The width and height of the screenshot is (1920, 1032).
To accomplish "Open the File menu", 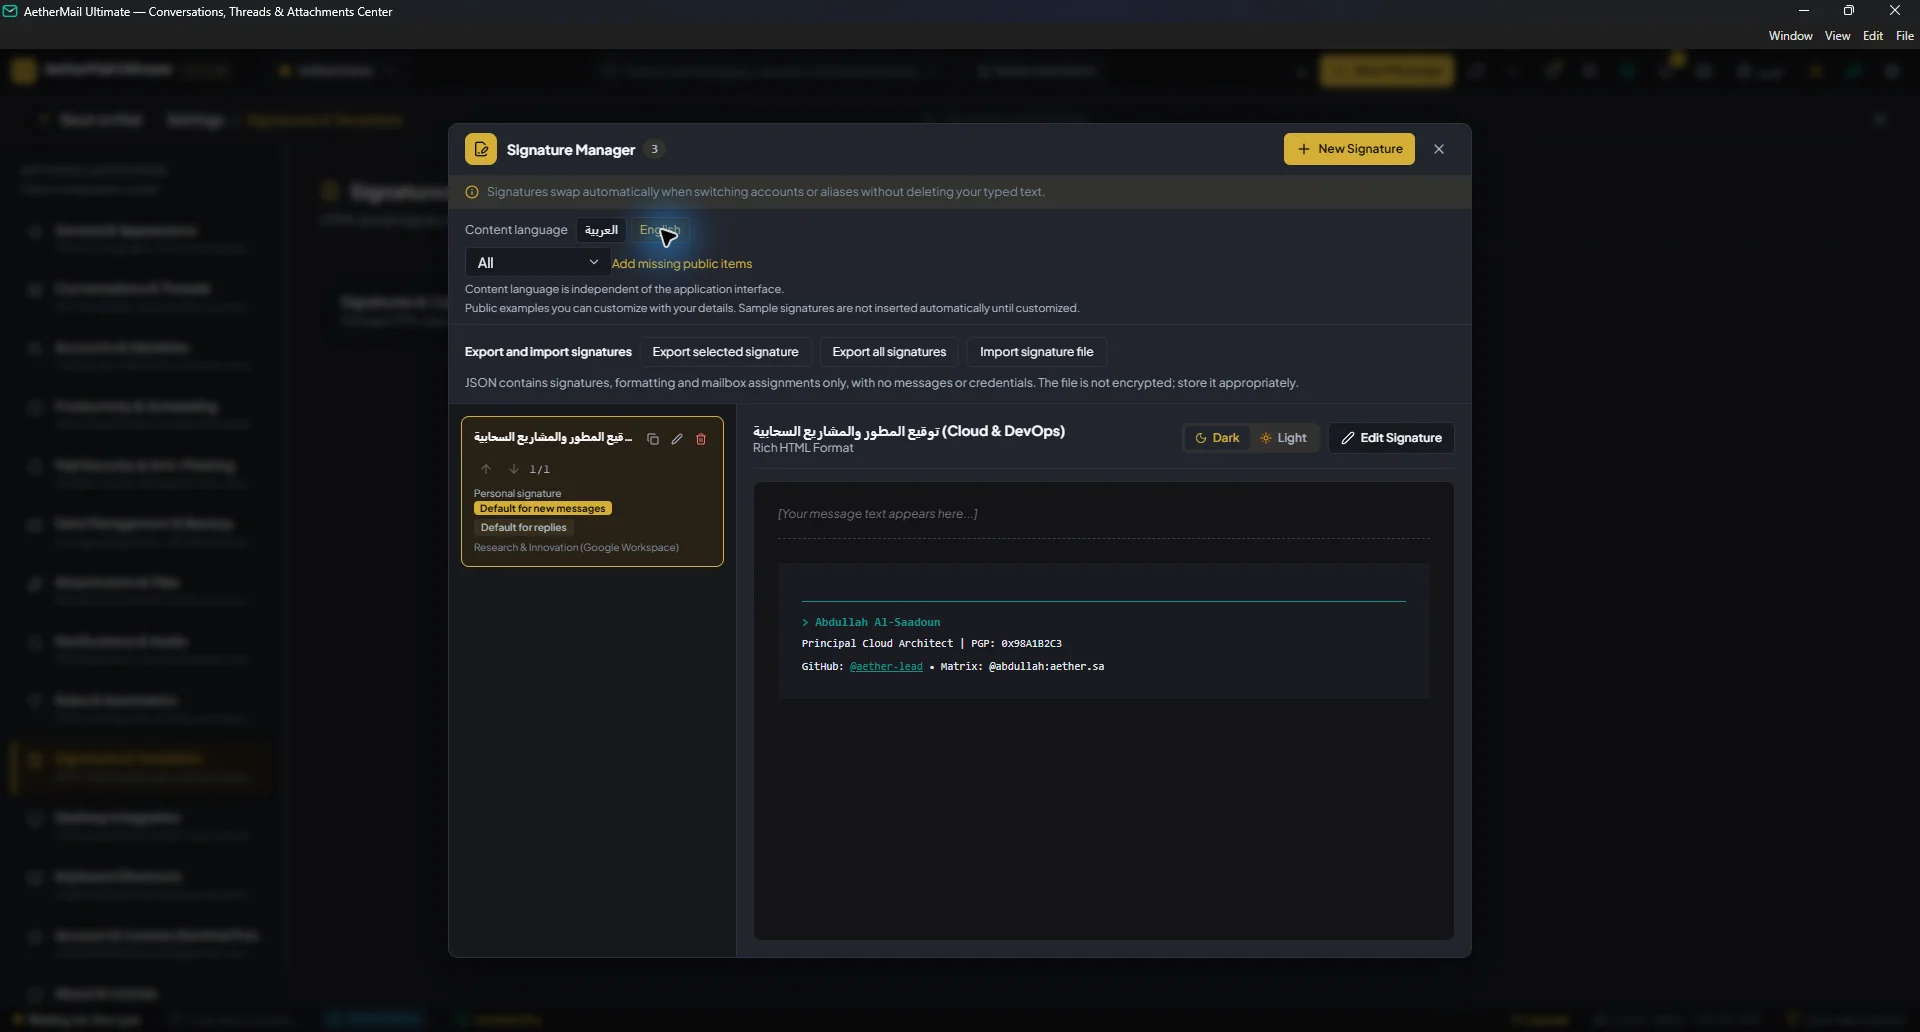I will click(x=1905, y=36).
